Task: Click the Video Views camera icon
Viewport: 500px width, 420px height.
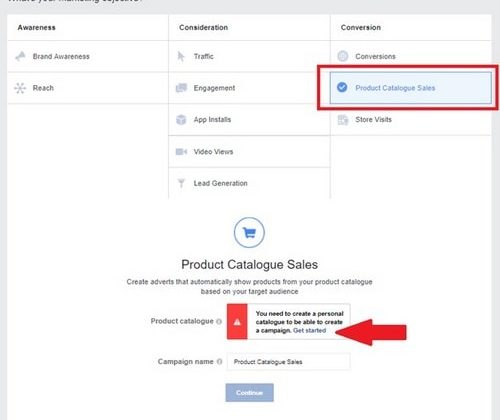Action: click(x=181, y=152)
